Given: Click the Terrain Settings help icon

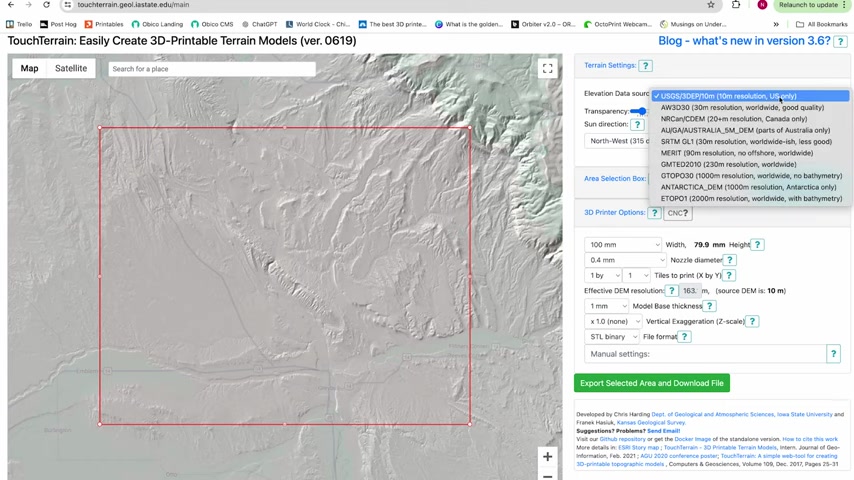Looking at the screenshot, I should [x=645, y=66].
